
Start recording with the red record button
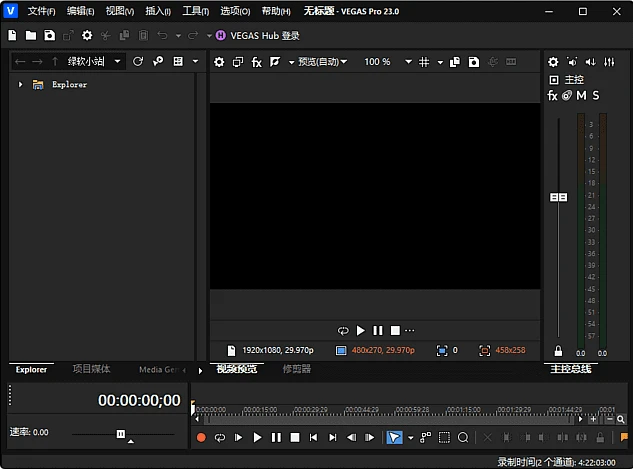pos(201,438)
